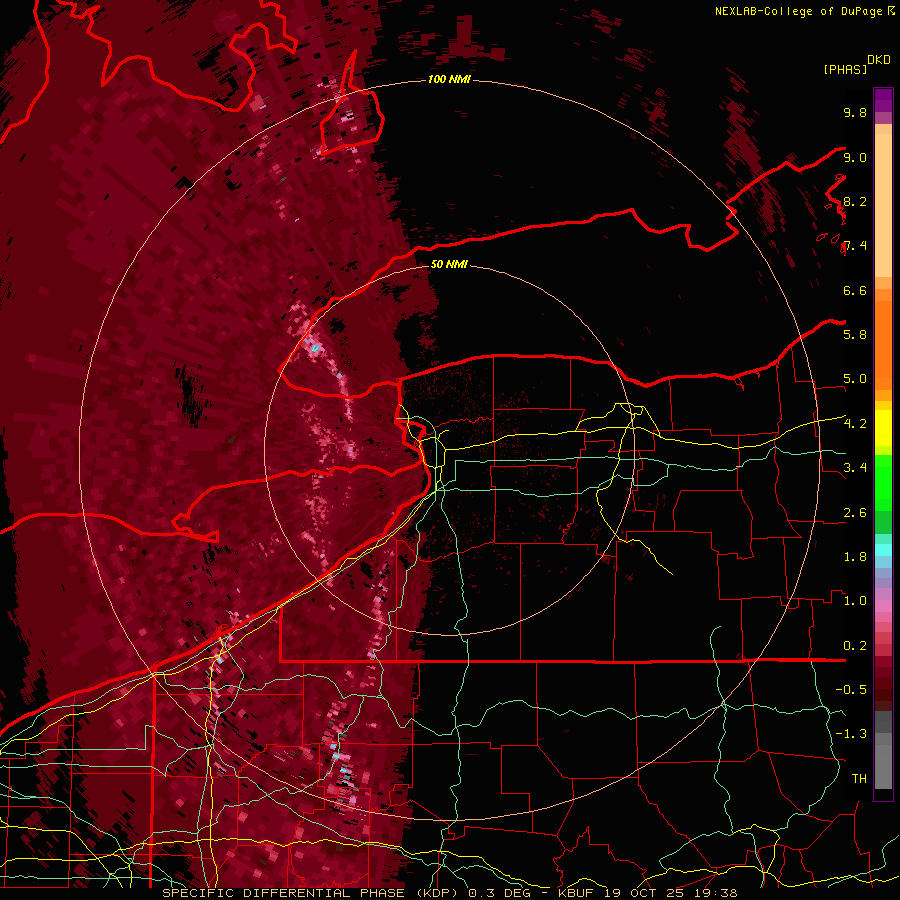The image size is (900, 900).
Task: Click the KBUF station identifier in caption
Action: pos(577,893)
